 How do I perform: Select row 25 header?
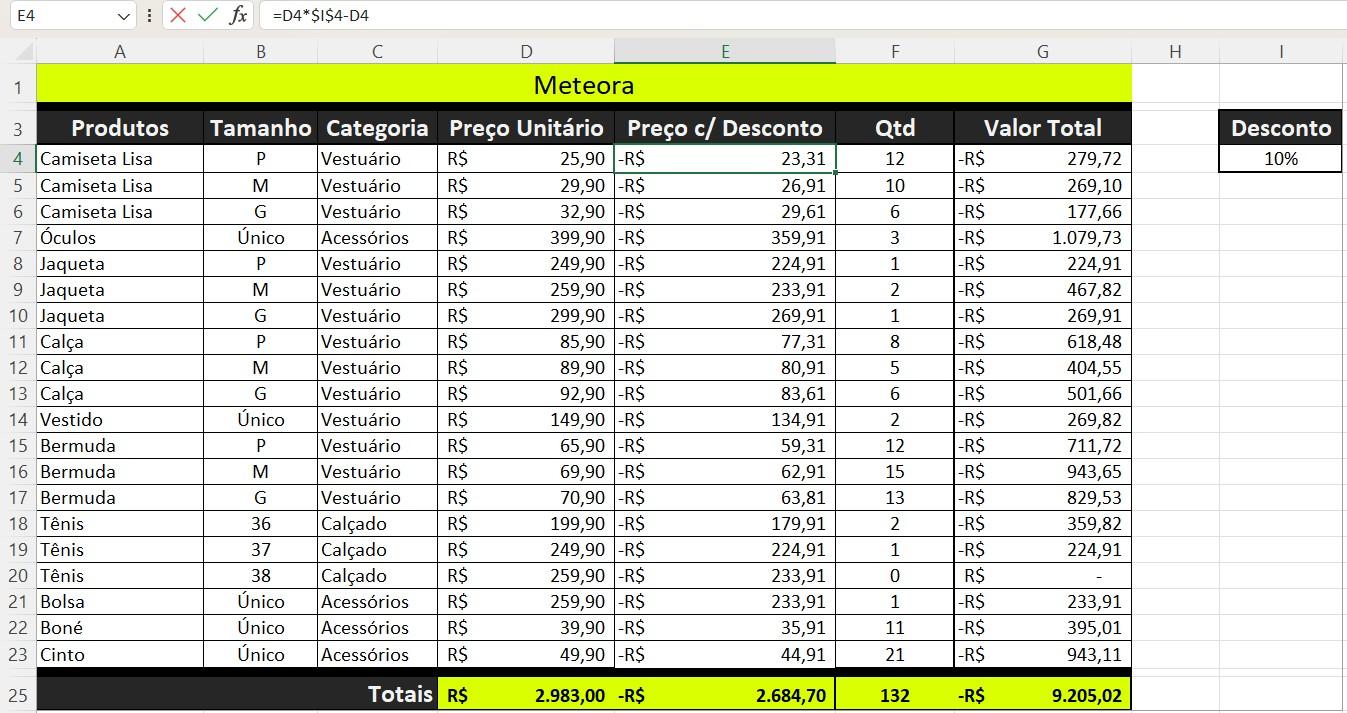[18, 695]
